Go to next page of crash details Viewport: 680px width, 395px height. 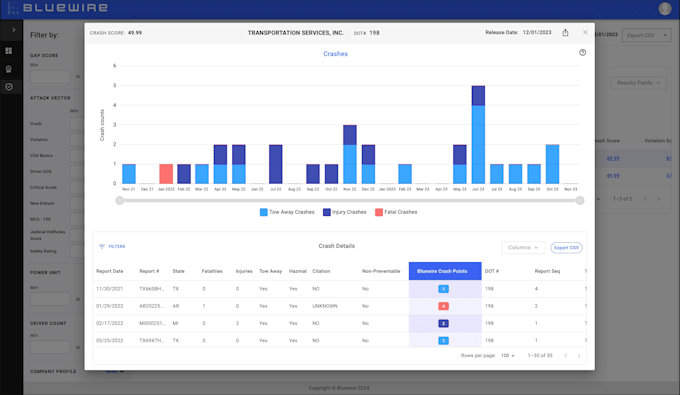tap(579, 356)
